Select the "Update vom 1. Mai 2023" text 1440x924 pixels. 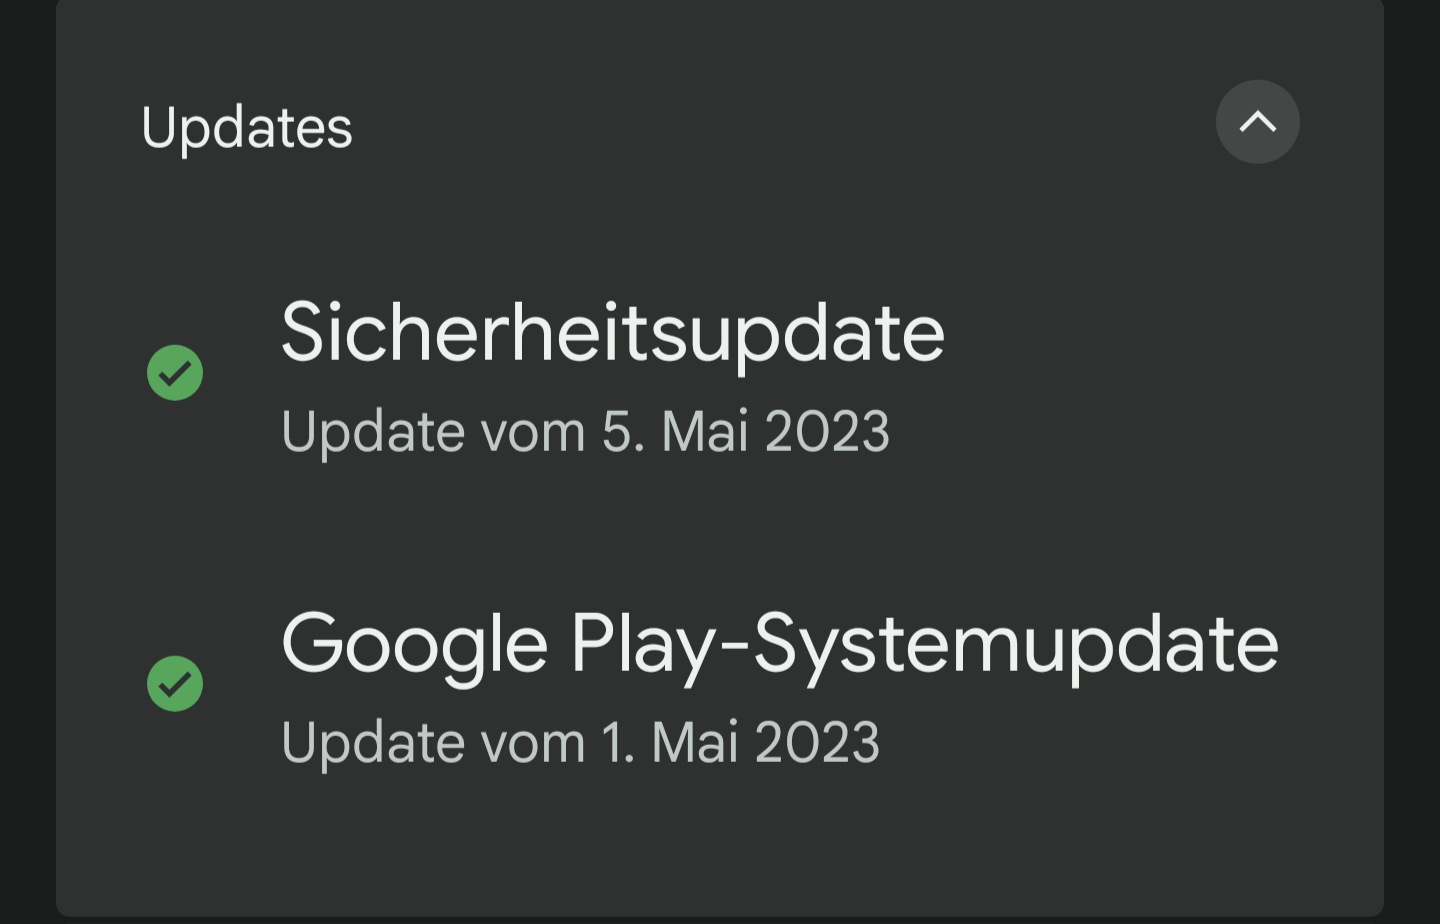click(580, 743)
